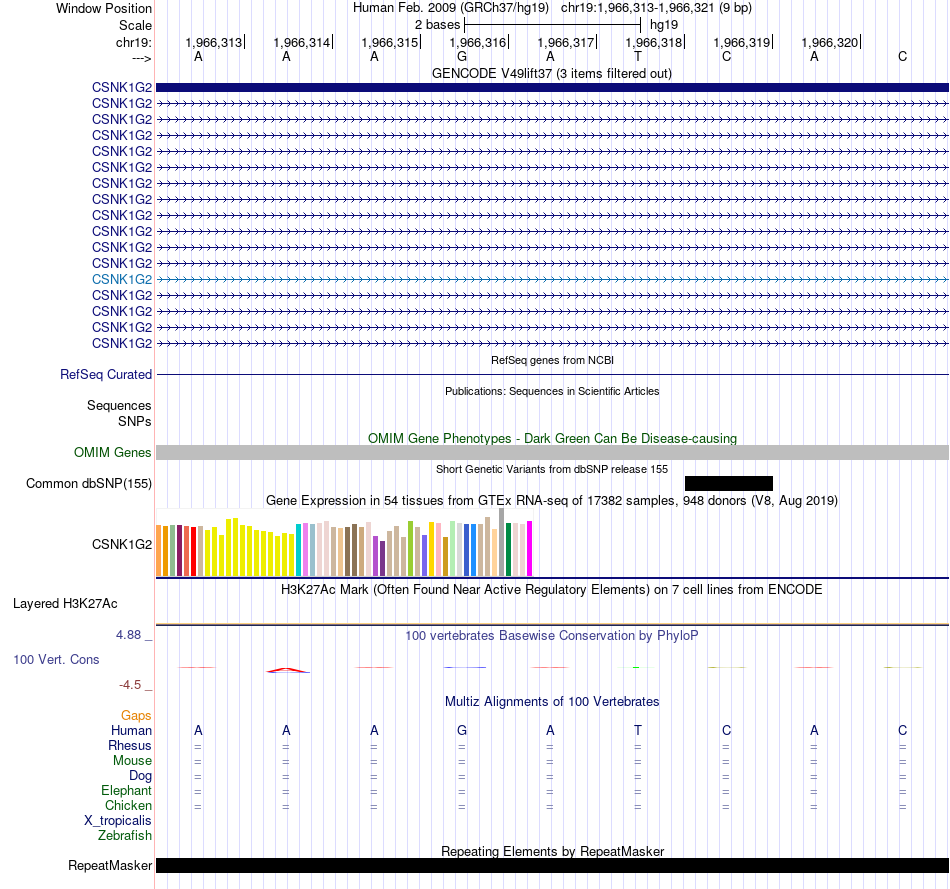Click Short Genetic Variants from dbSNP title

pos(552,469)
